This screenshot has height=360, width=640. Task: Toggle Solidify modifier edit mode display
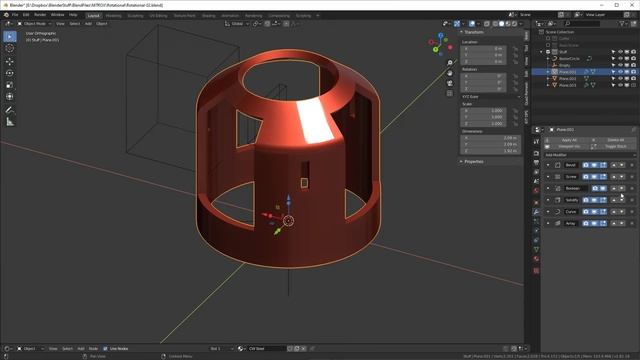[x=603, y=200]
